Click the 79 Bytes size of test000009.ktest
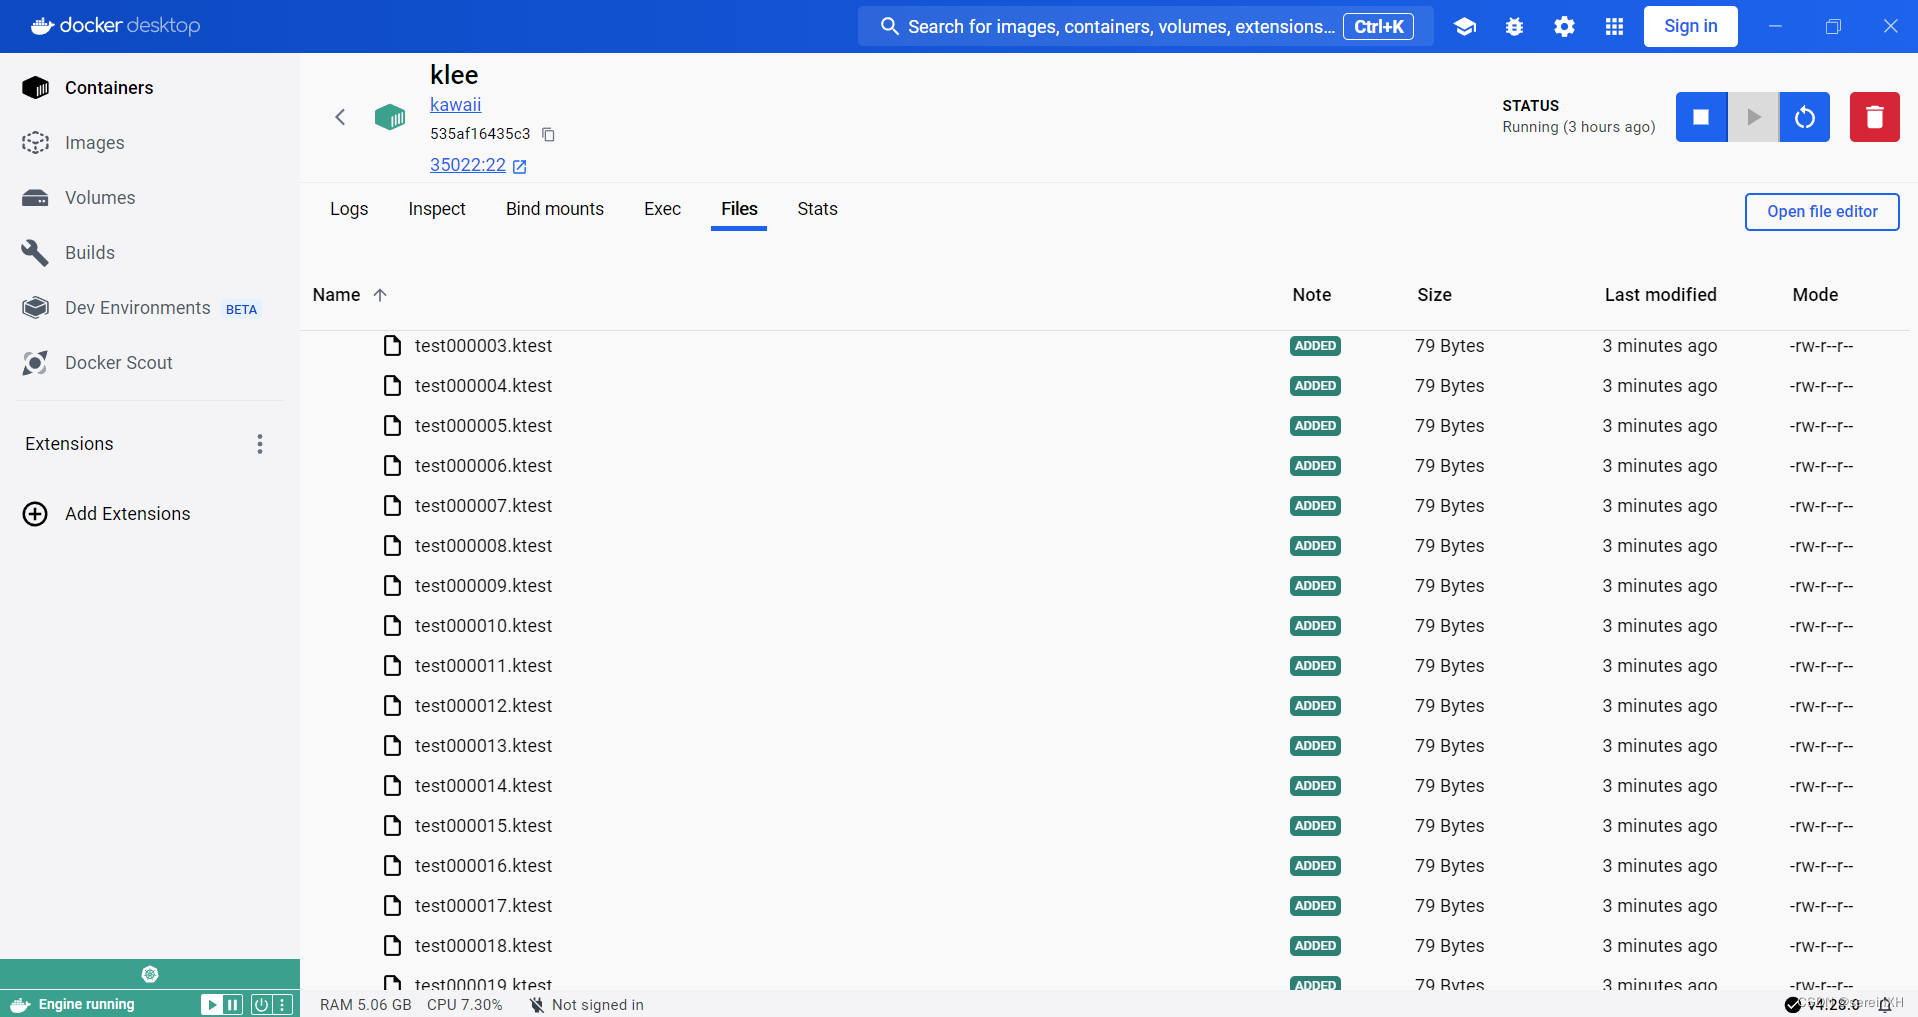The image size is (1918, 1017). click(x=1449, y=586)
